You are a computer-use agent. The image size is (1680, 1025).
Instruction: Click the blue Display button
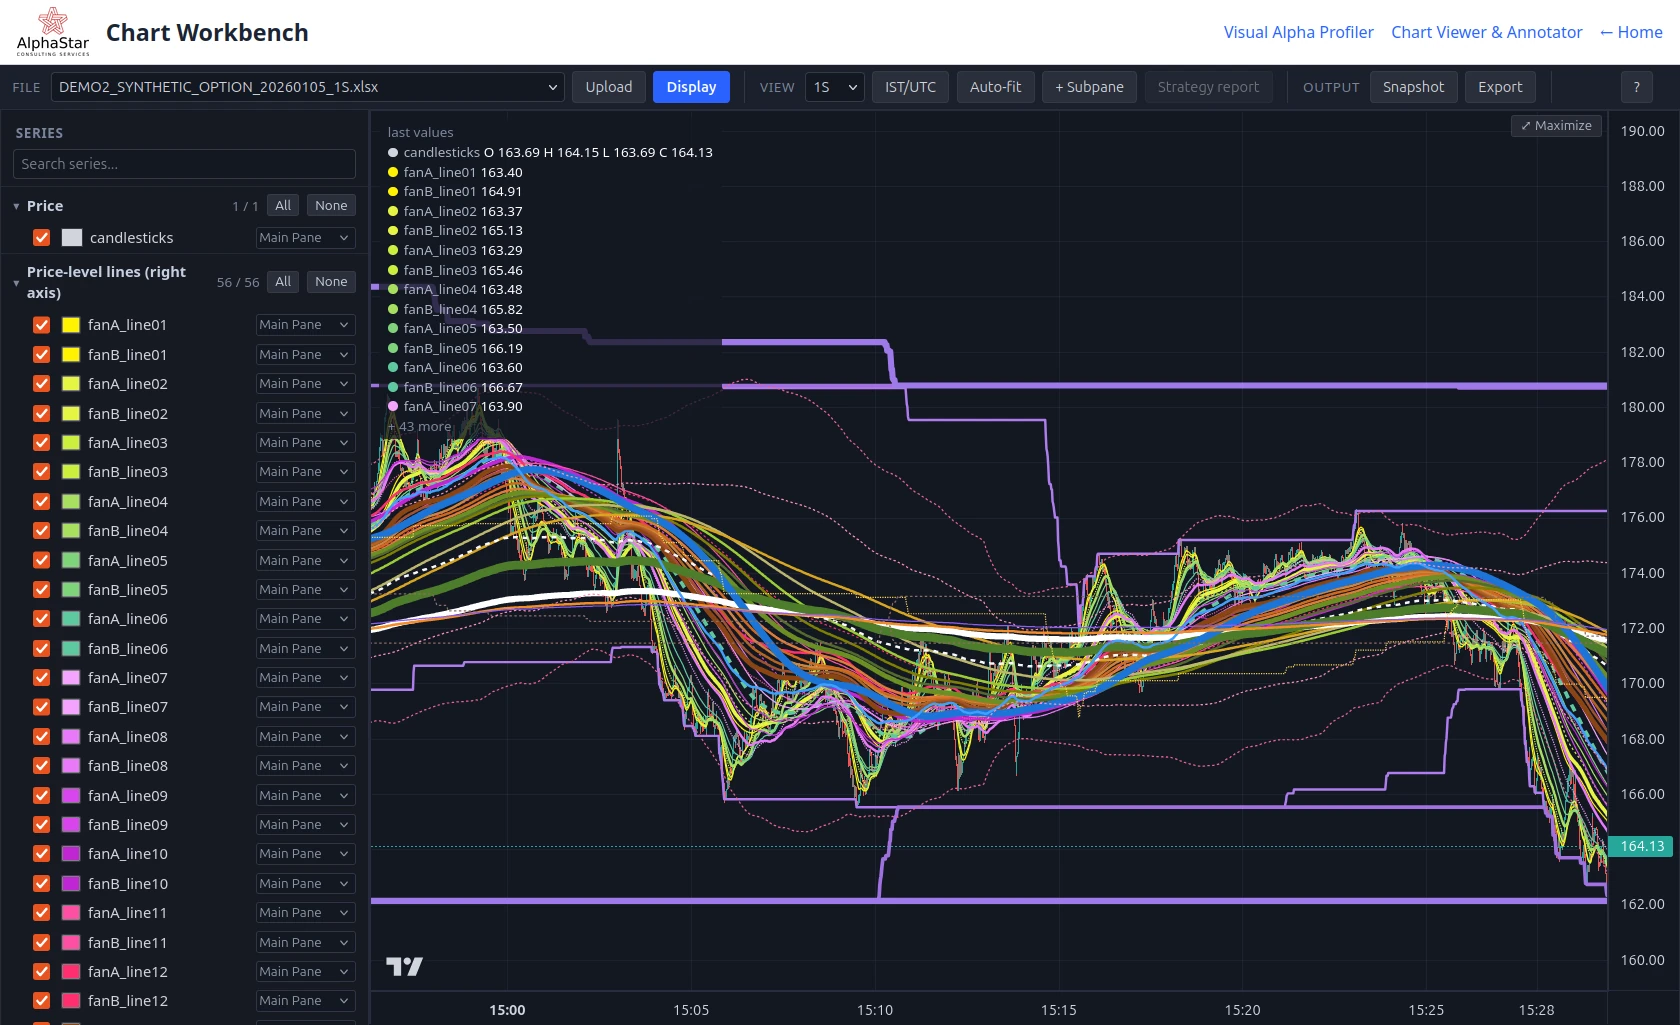click(x=691, y=87)
